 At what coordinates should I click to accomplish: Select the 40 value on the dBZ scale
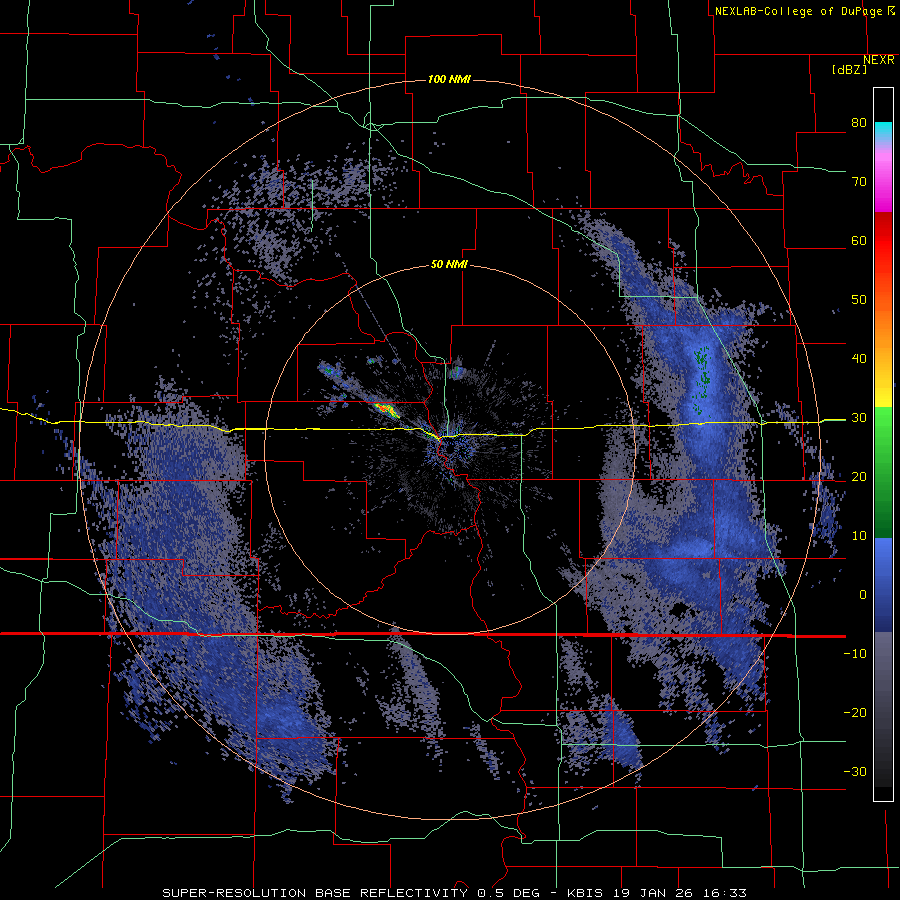click(x=859, y=359)
